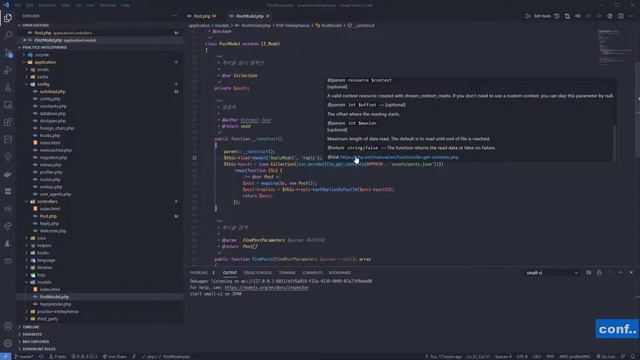Image resolution: width=640 pixels, height=360 pixels.
Task: Open the Accounts icon in activity bar
Action: pos(8,326)
